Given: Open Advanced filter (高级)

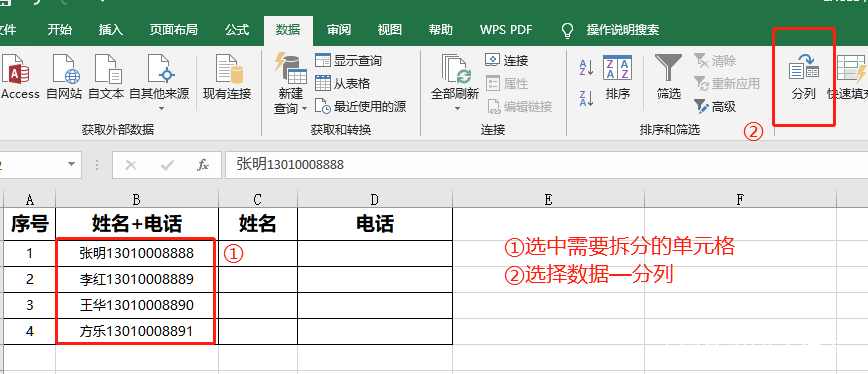Looking at the screenshot, I should click(715, 106).
